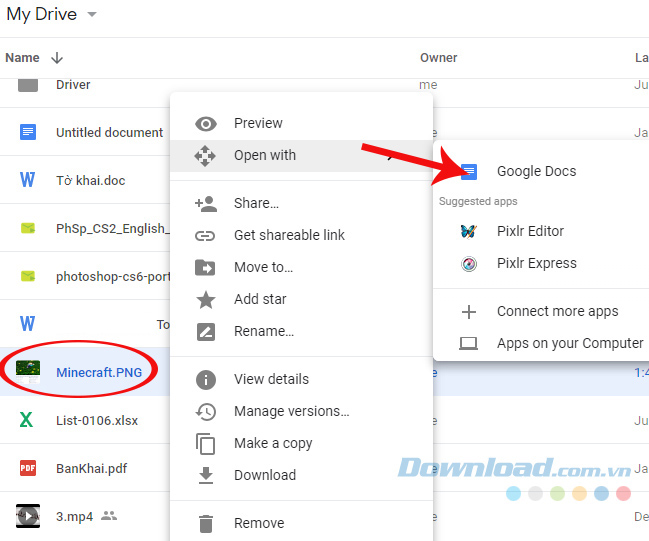This screenshot has width=649, height=541.
Task: Click the Make a copy icon
Action: (206, 444)
